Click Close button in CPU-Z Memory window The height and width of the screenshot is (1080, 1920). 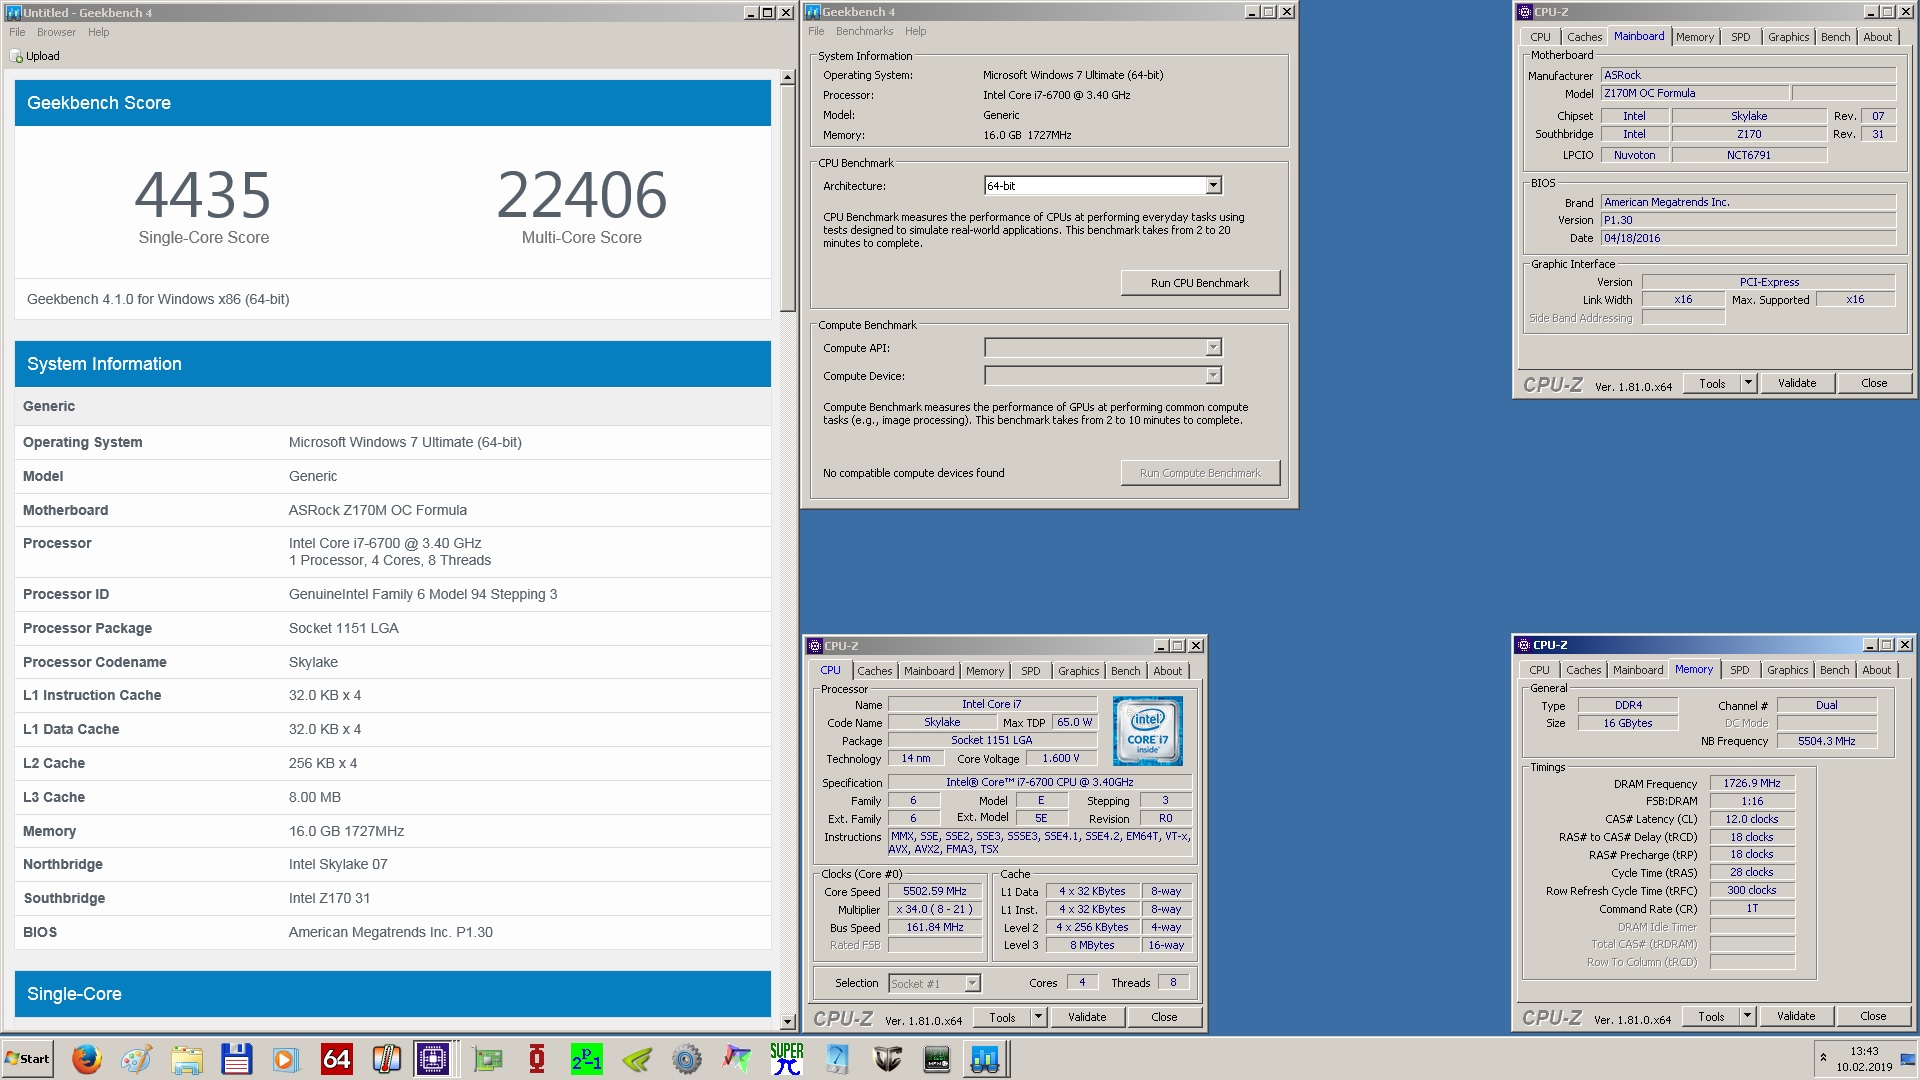(x=1872, y=1016)
